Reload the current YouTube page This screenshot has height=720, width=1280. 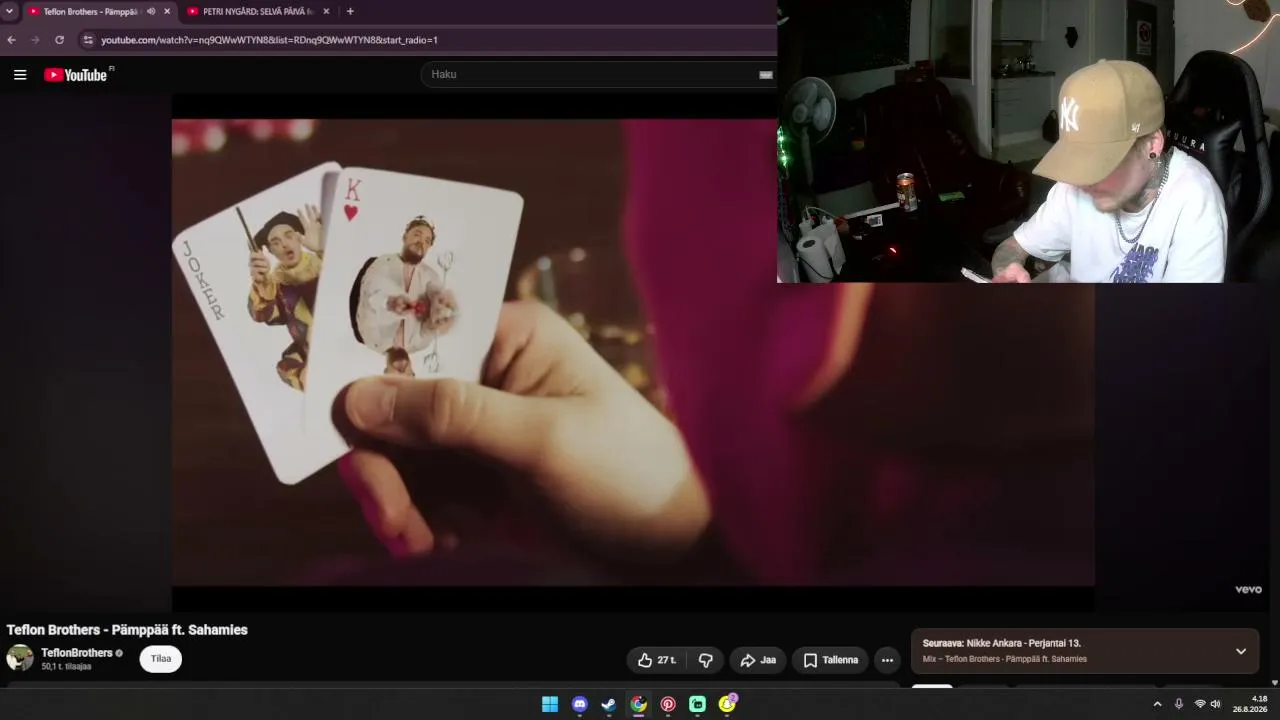(59, 40)
